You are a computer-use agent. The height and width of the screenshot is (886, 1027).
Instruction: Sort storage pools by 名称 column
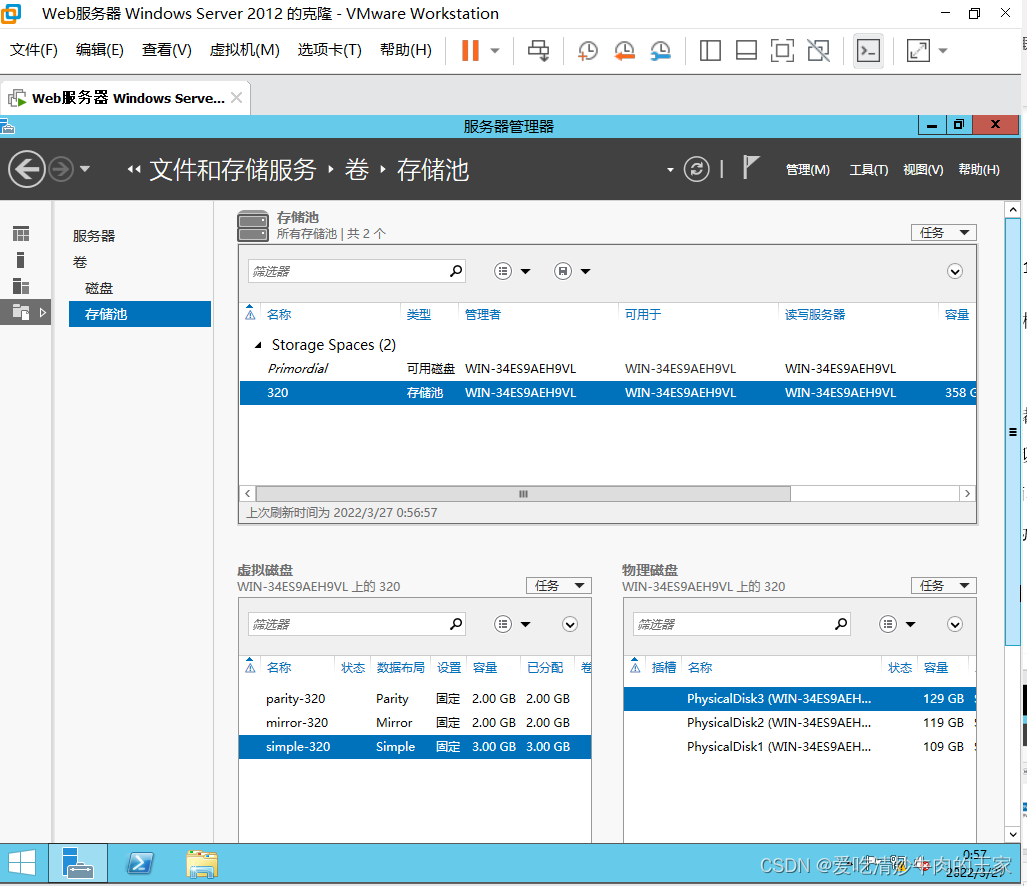pyautogui.click(x=279, y=314)
